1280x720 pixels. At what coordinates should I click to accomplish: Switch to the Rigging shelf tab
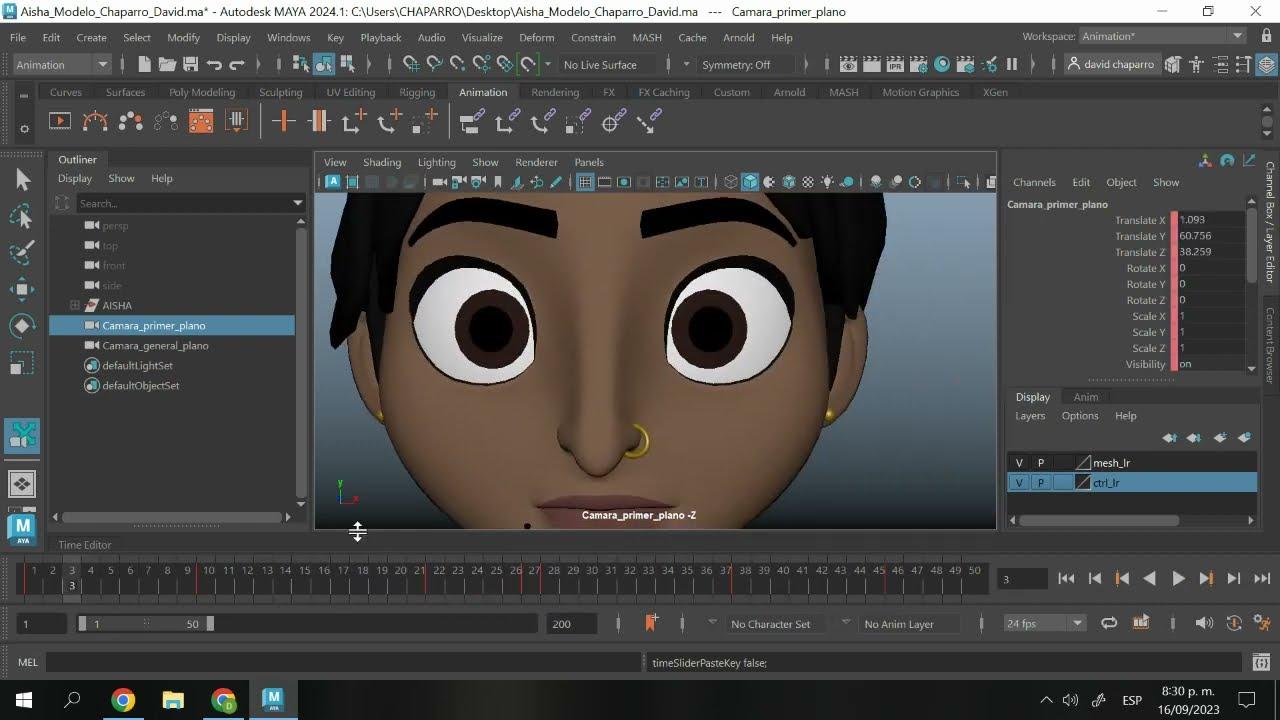(x=417, y=92)
